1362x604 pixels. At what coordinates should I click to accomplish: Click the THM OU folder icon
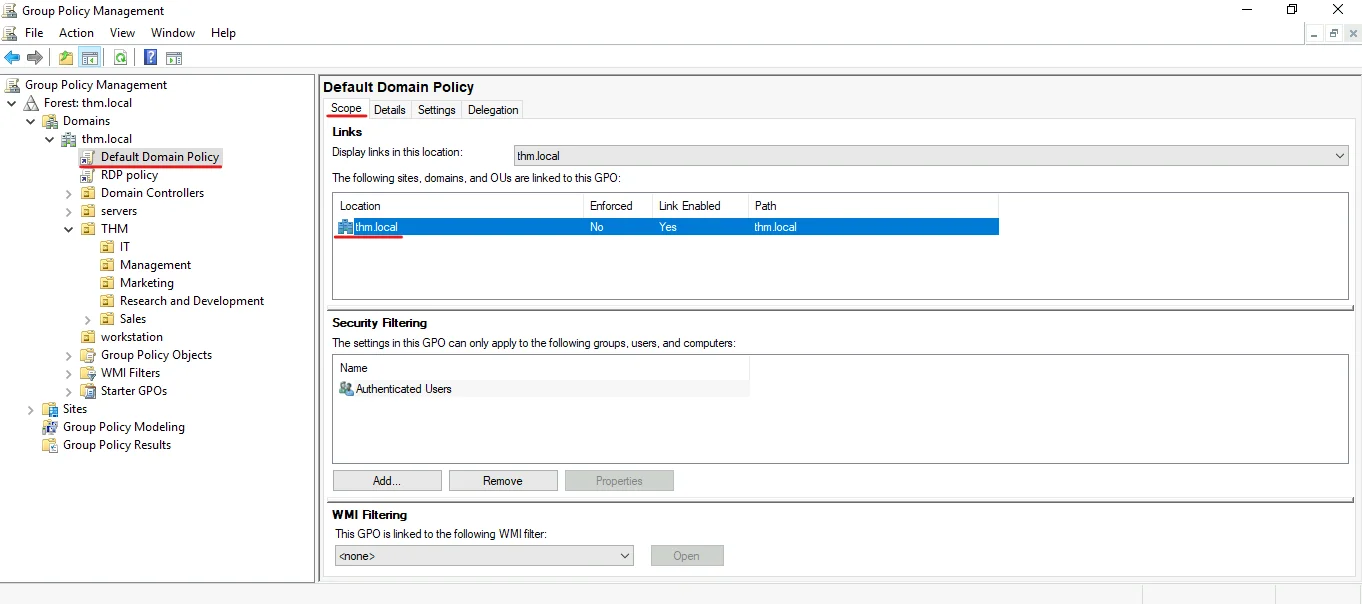pos(88,229)
